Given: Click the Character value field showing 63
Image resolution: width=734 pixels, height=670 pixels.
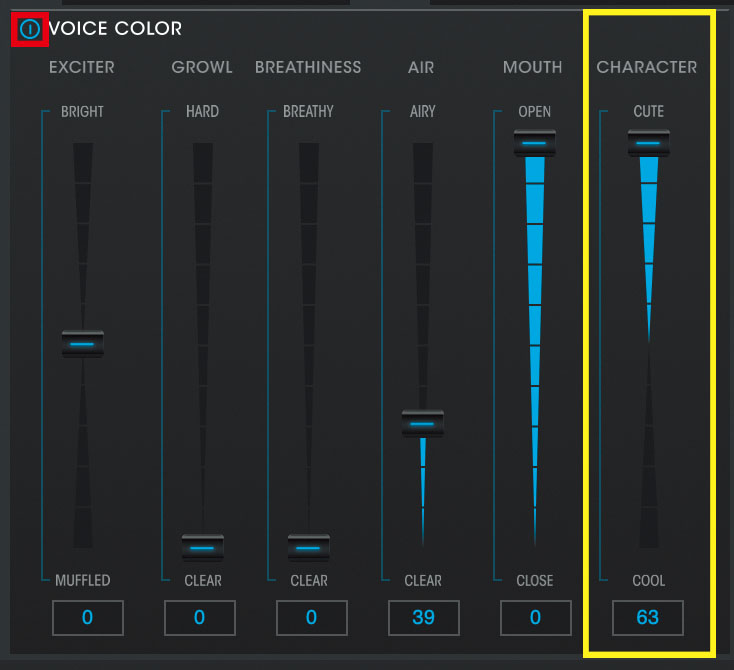Looking at the screenshot, I should tap(647, 618).
